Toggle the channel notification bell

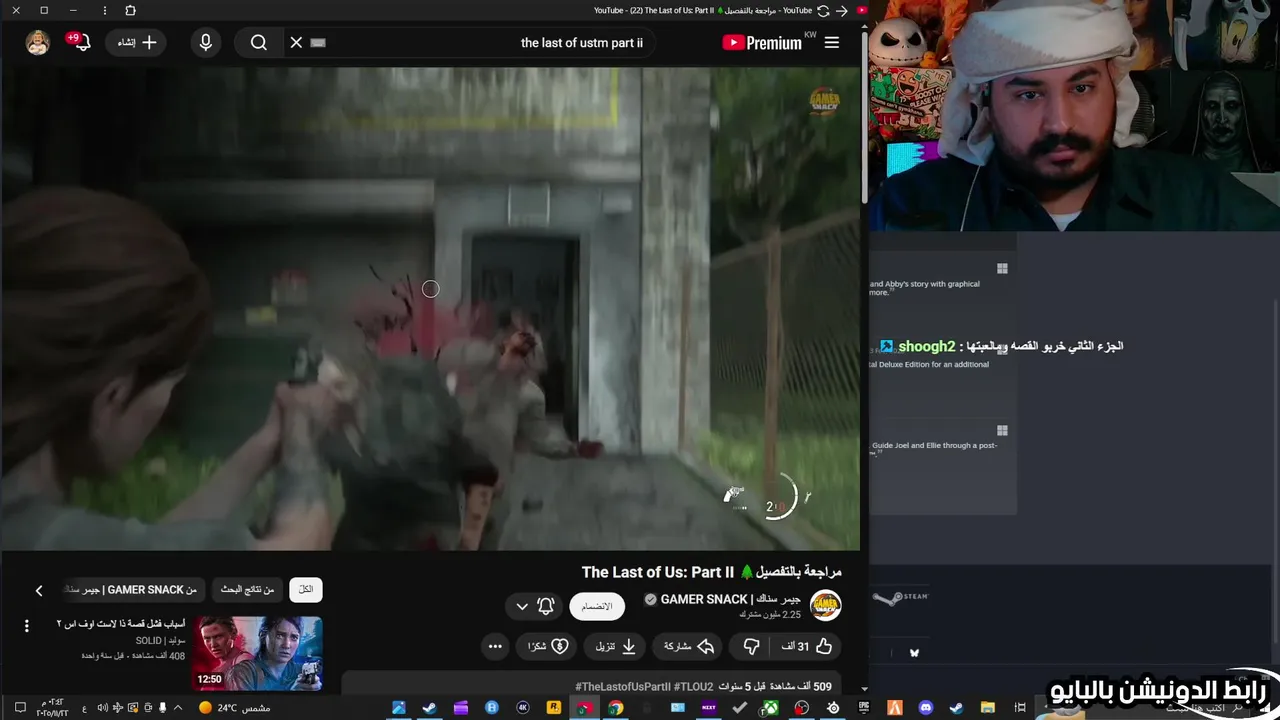(546, 606)
